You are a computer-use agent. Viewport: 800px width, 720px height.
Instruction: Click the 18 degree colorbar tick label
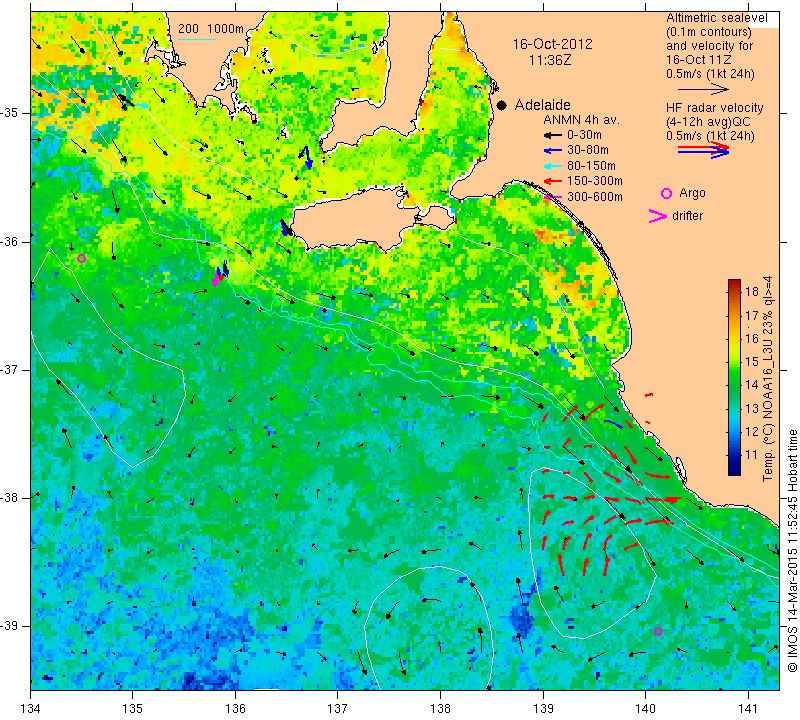(x=752, y=291)
